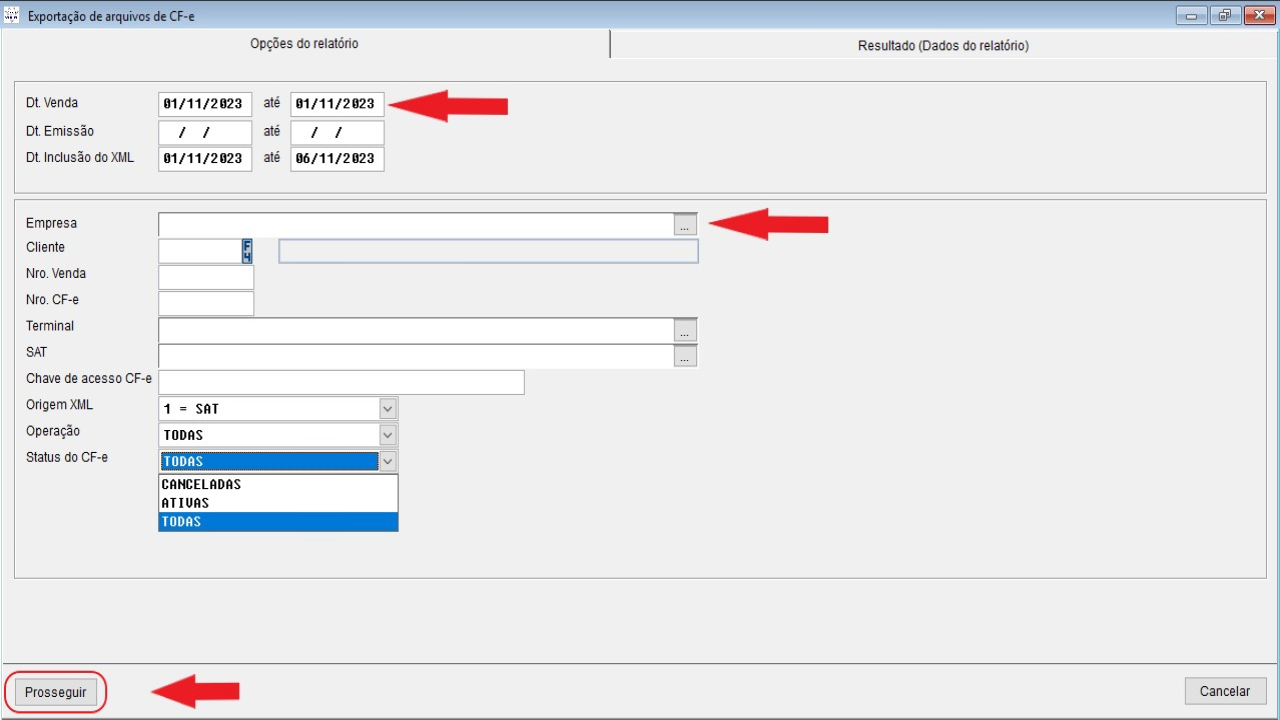Click the SAT input field
The height and width of the screenshot is (720, 1280).
pyautogui.click(x=416, y=356)
